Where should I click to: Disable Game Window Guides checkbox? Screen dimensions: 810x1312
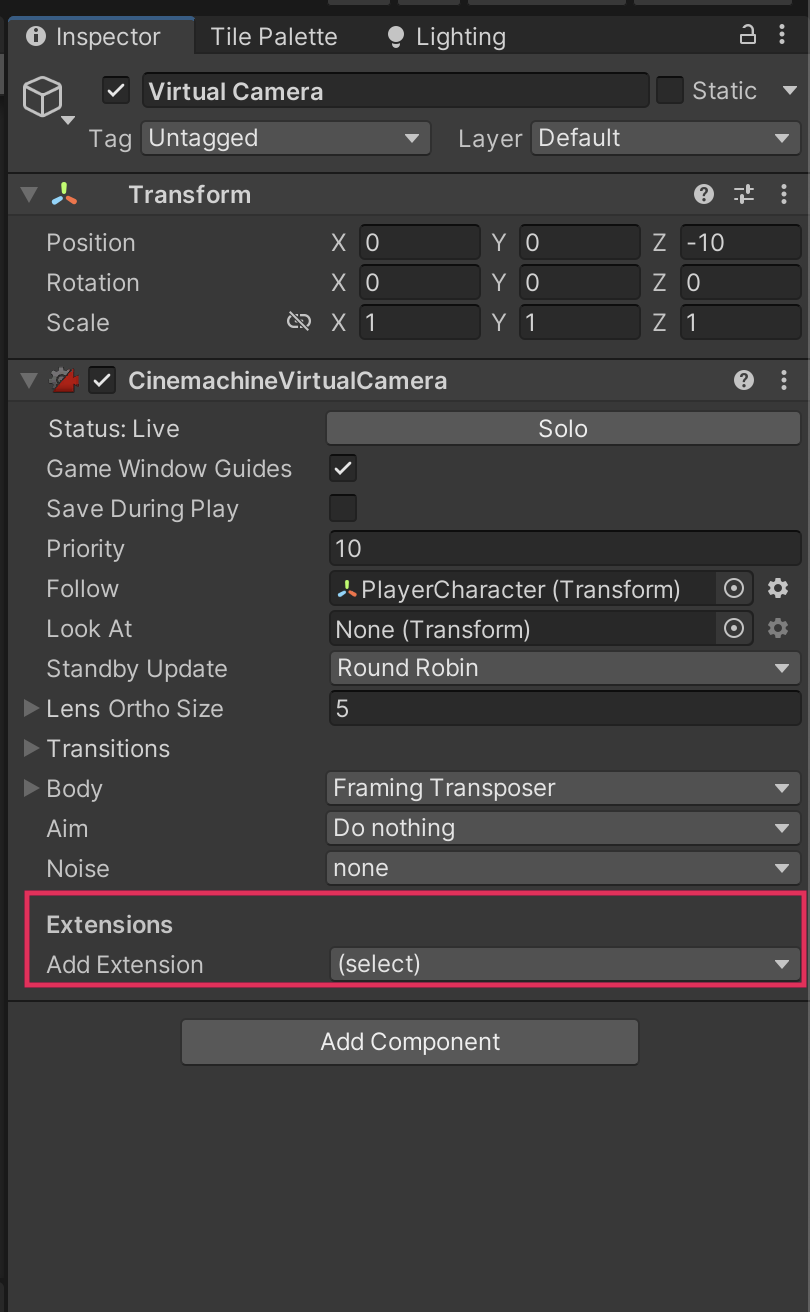[343, 468]
